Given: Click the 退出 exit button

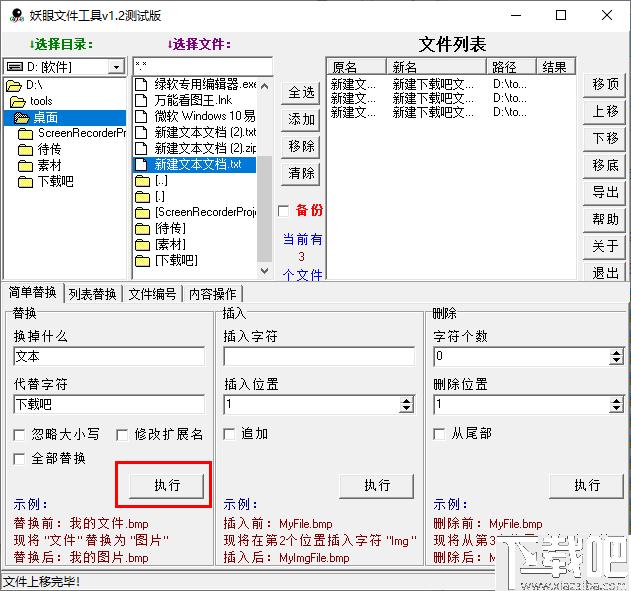Looking at the screenshot, I should (604, 272).
